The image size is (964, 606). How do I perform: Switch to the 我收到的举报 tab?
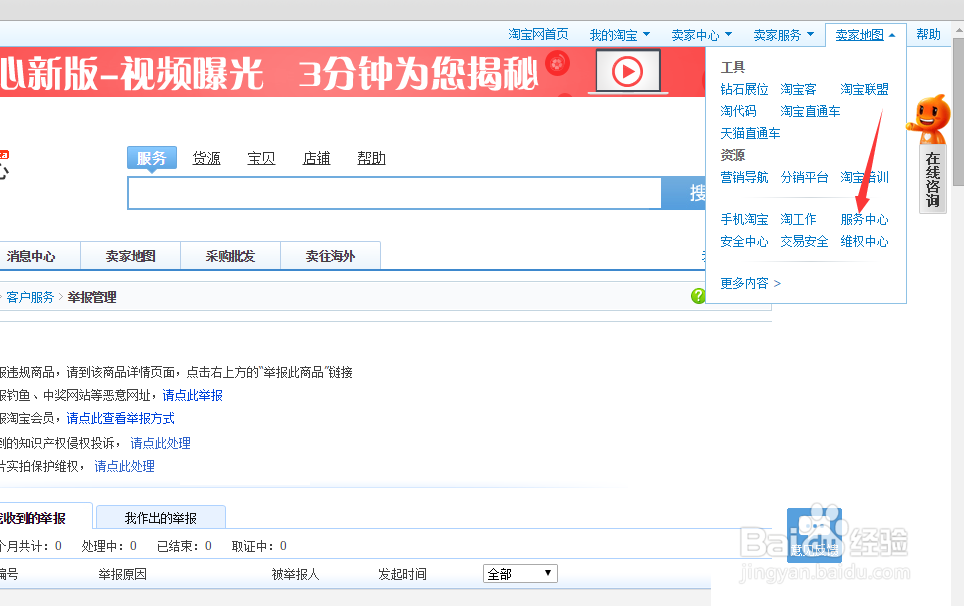pyautogui.click(x=46, y=517)
